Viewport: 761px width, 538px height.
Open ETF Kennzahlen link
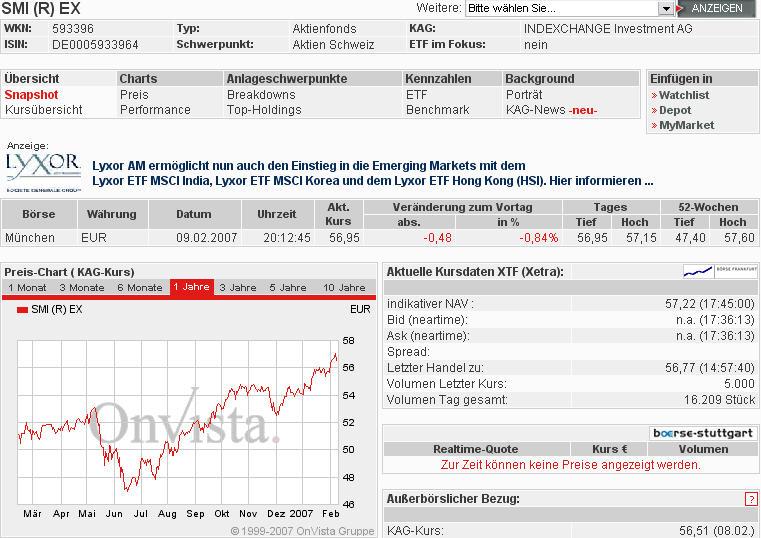click(x=416, y=95)
